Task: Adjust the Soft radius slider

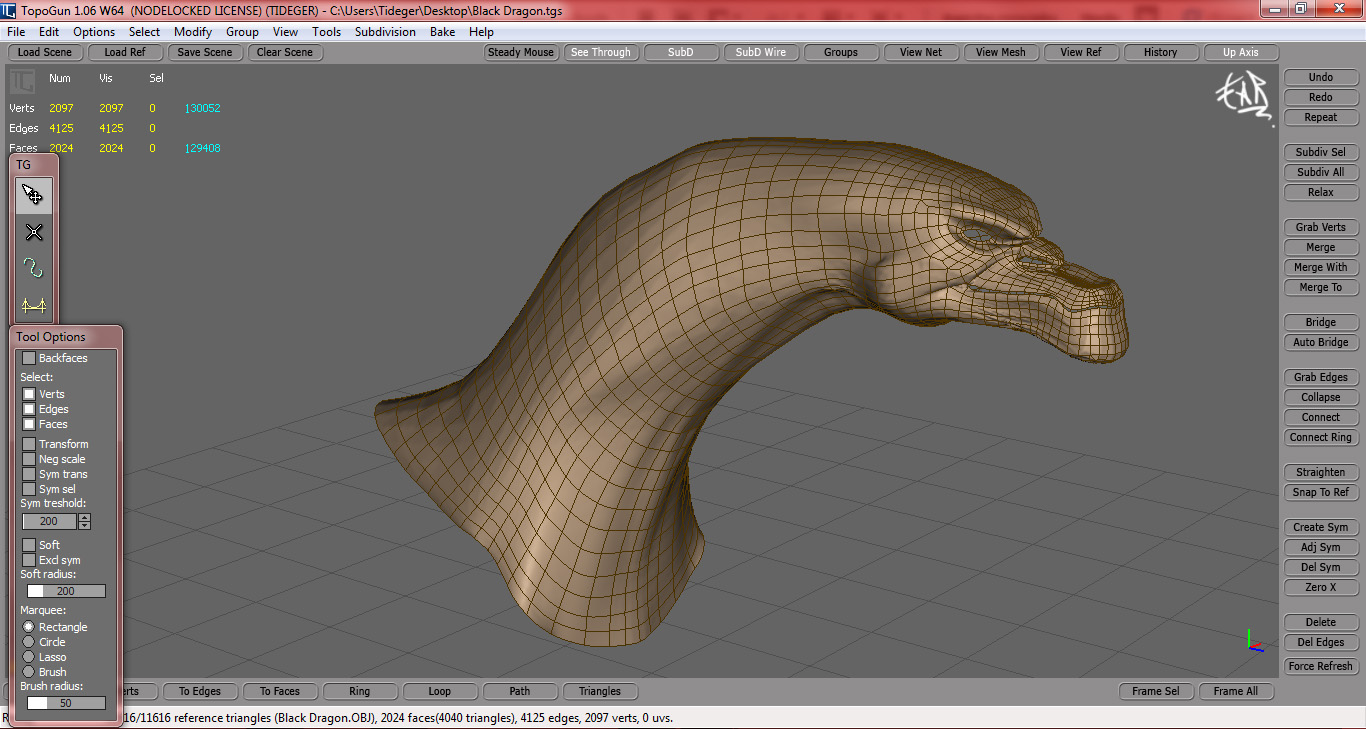Action: tap(65, 591)
